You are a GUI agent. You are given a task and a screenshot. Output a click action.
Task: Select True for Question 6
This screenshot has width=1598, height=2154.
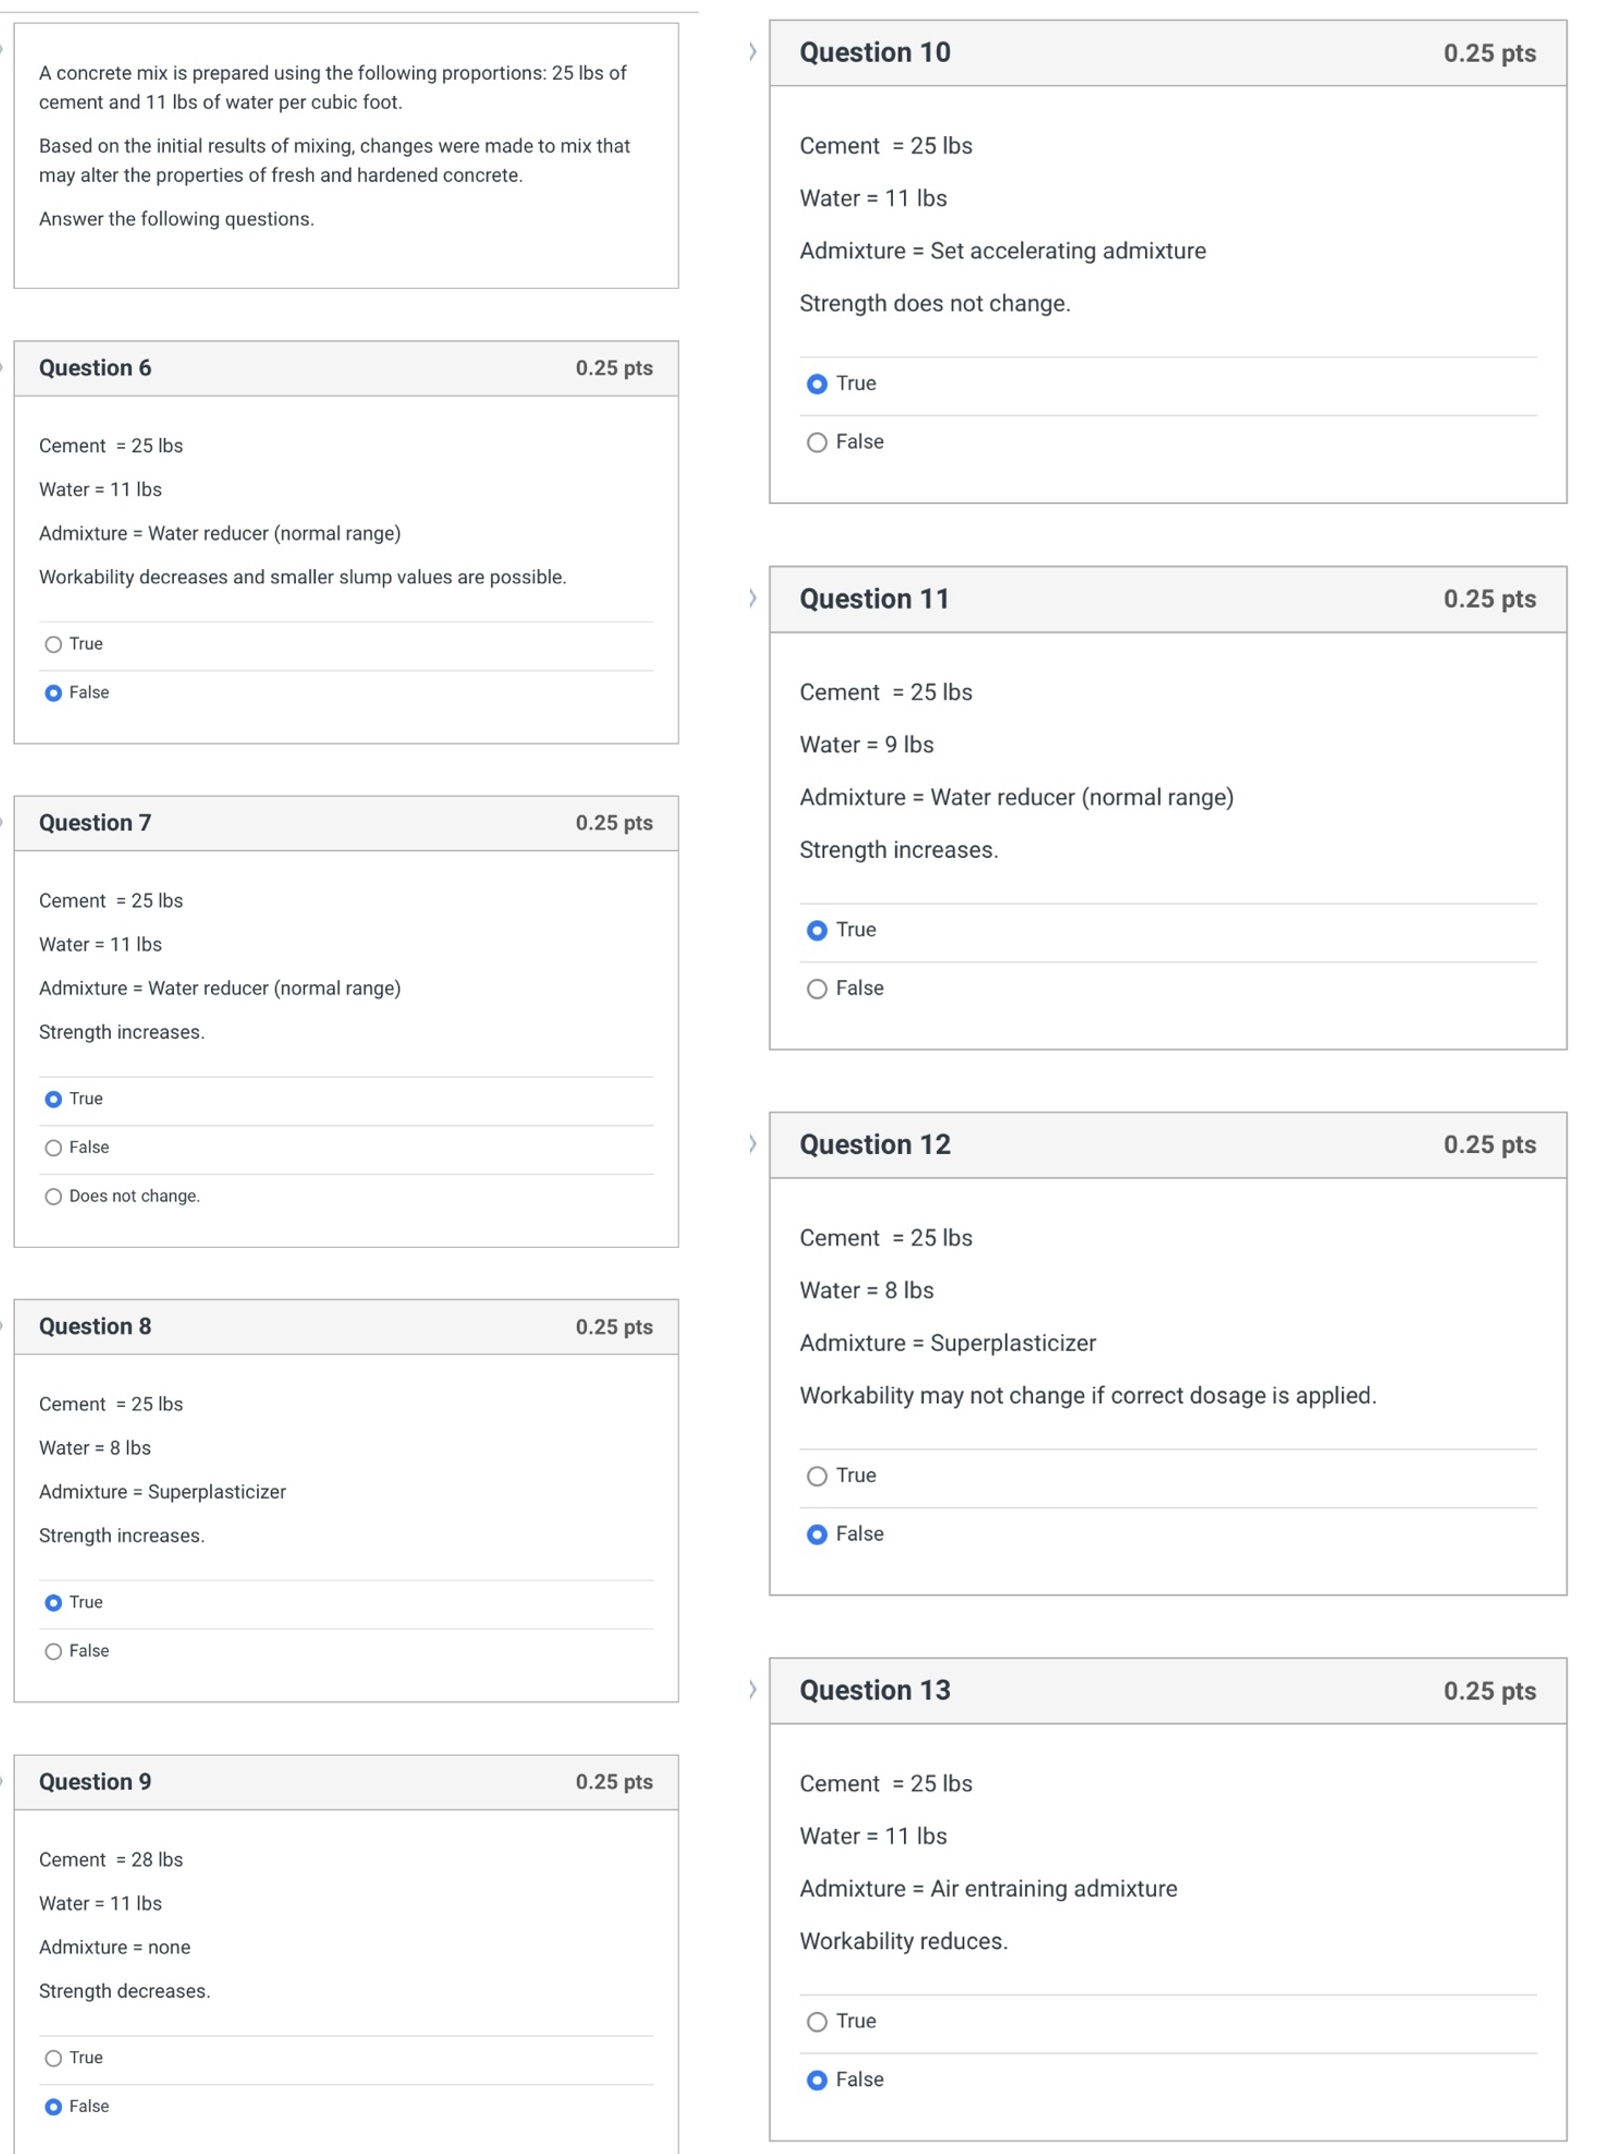pos(54,644)
